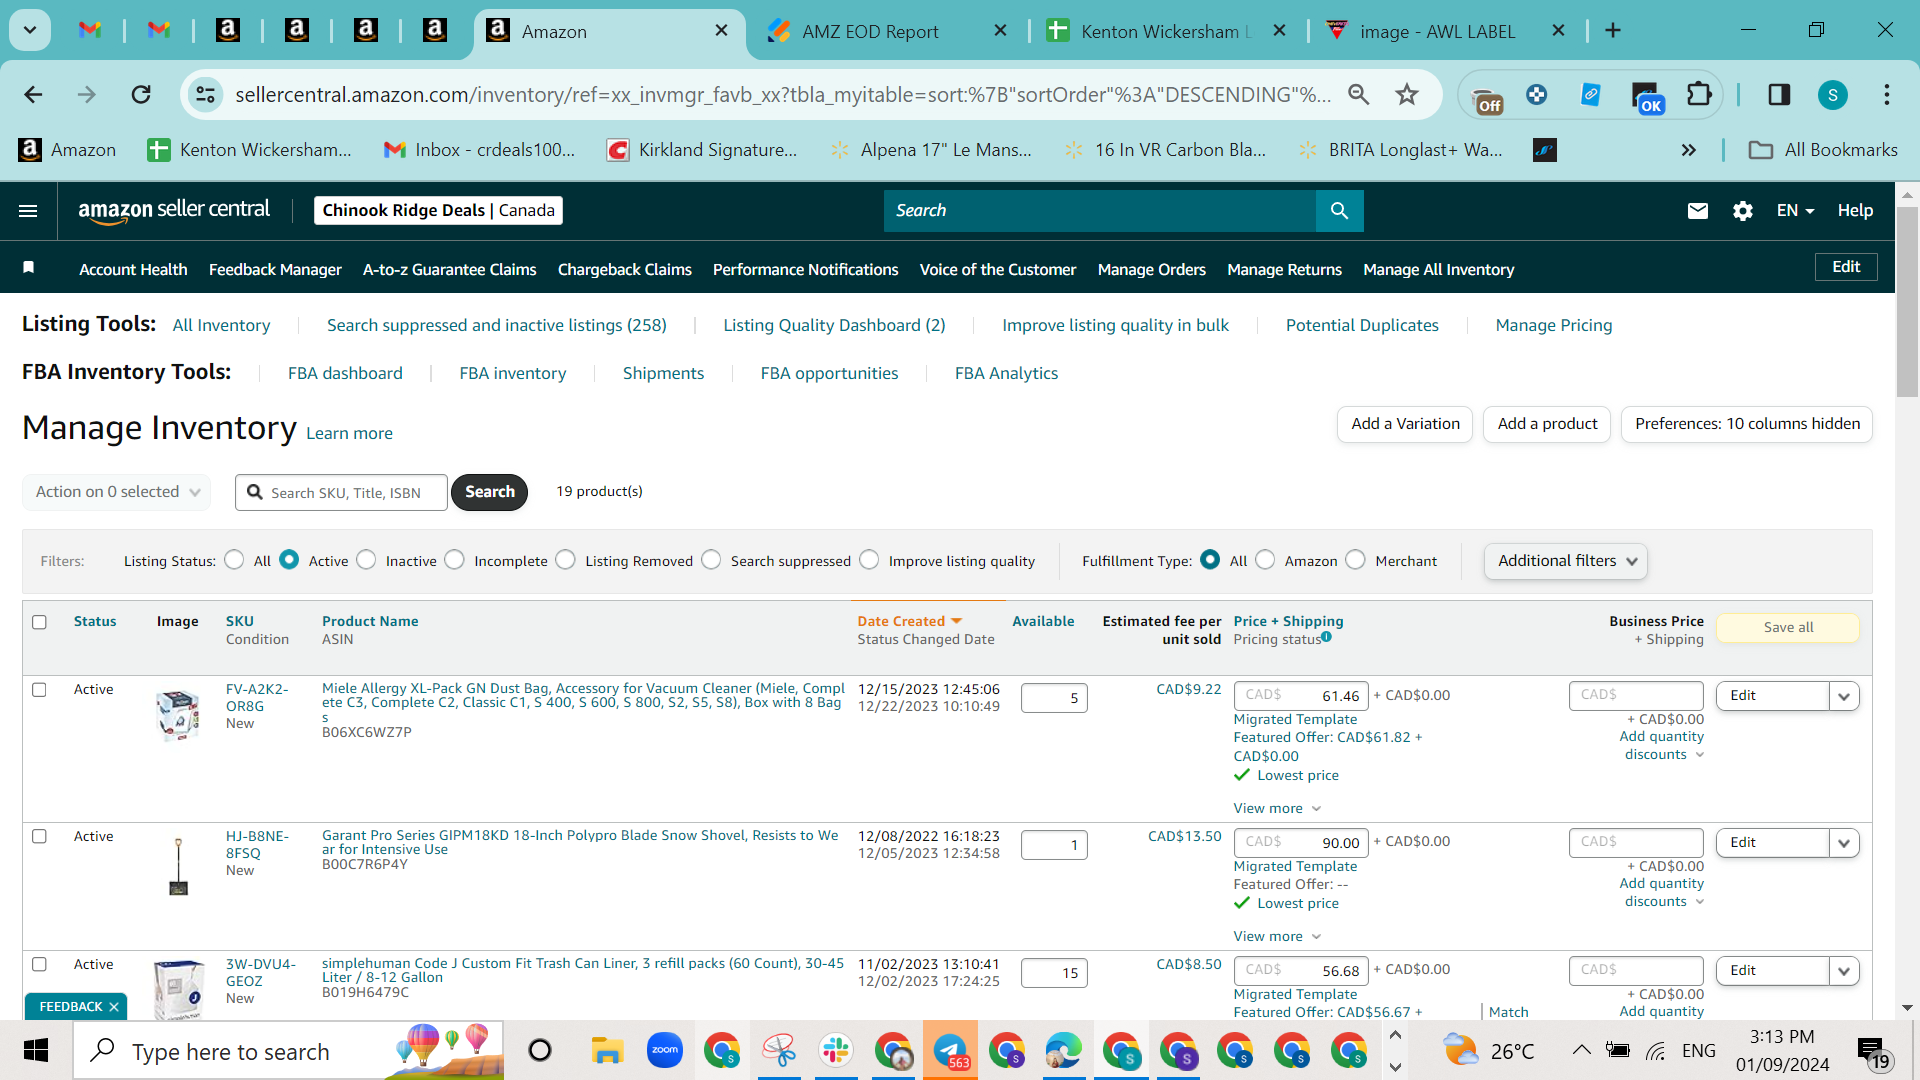Open the messages envelope icon
This screenshot has height=1080, width=1920.
click(1698, 211)
